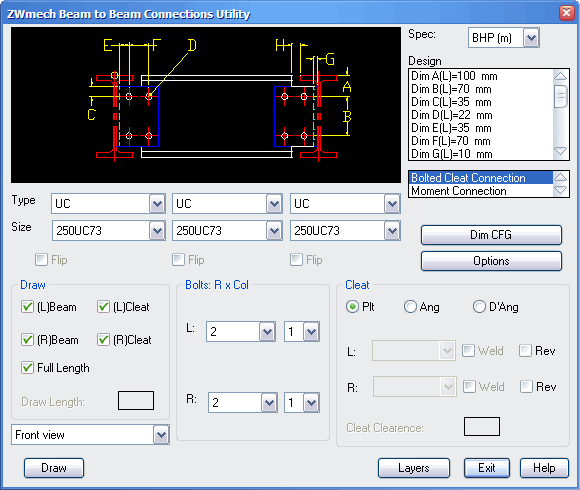Open the R bolts rows dropdown
The image size is (580, 490).
[x=243, y=402]
